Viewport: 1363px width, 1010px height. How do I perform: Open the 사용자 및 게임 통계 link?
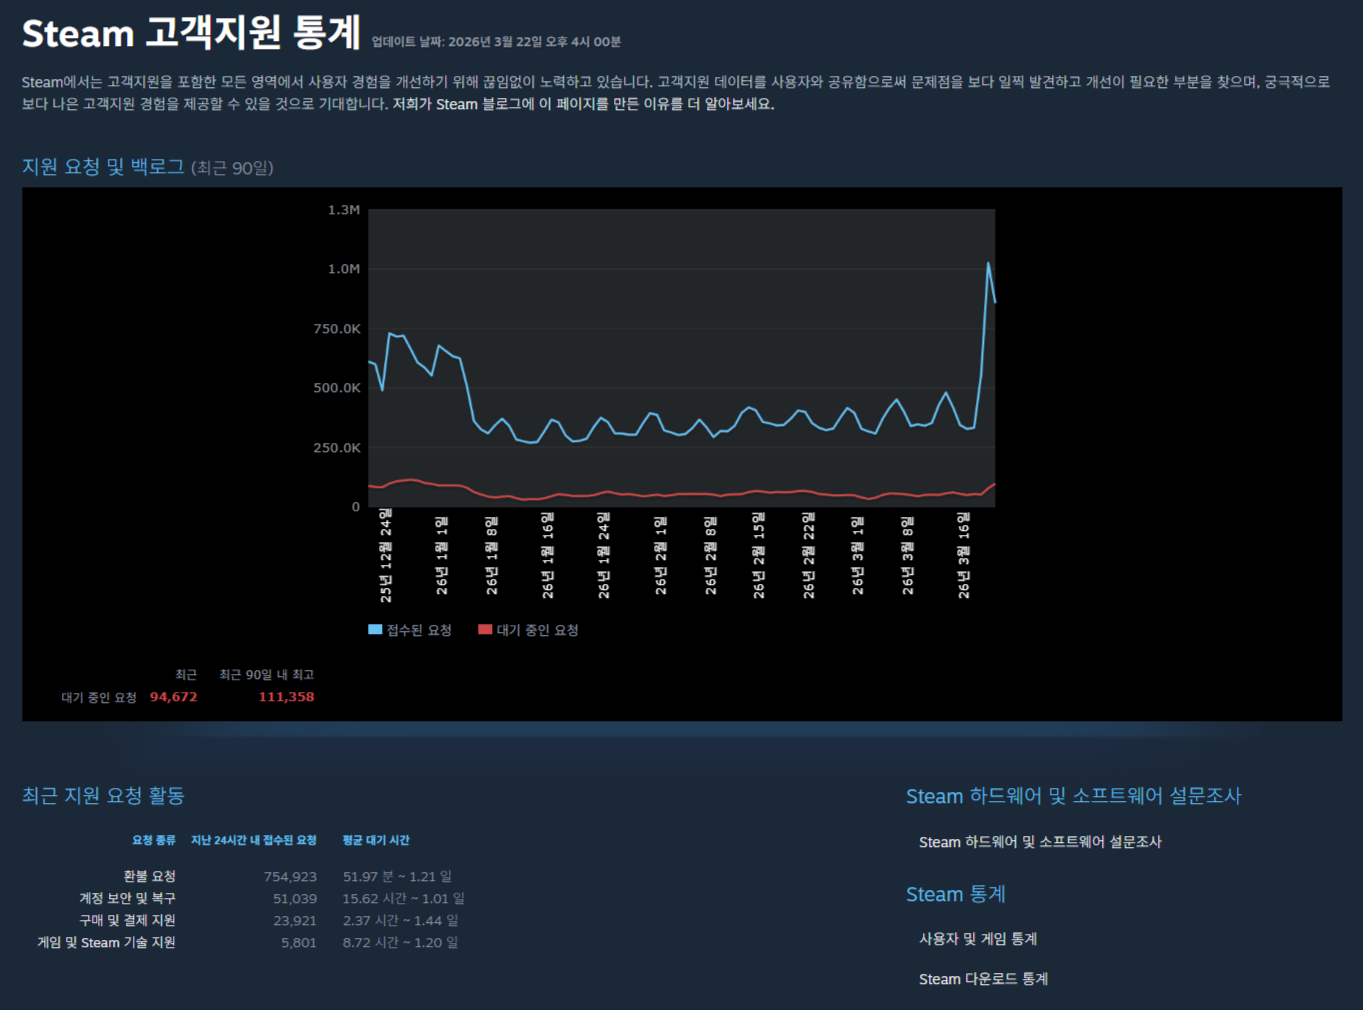[x=978, y=939]
